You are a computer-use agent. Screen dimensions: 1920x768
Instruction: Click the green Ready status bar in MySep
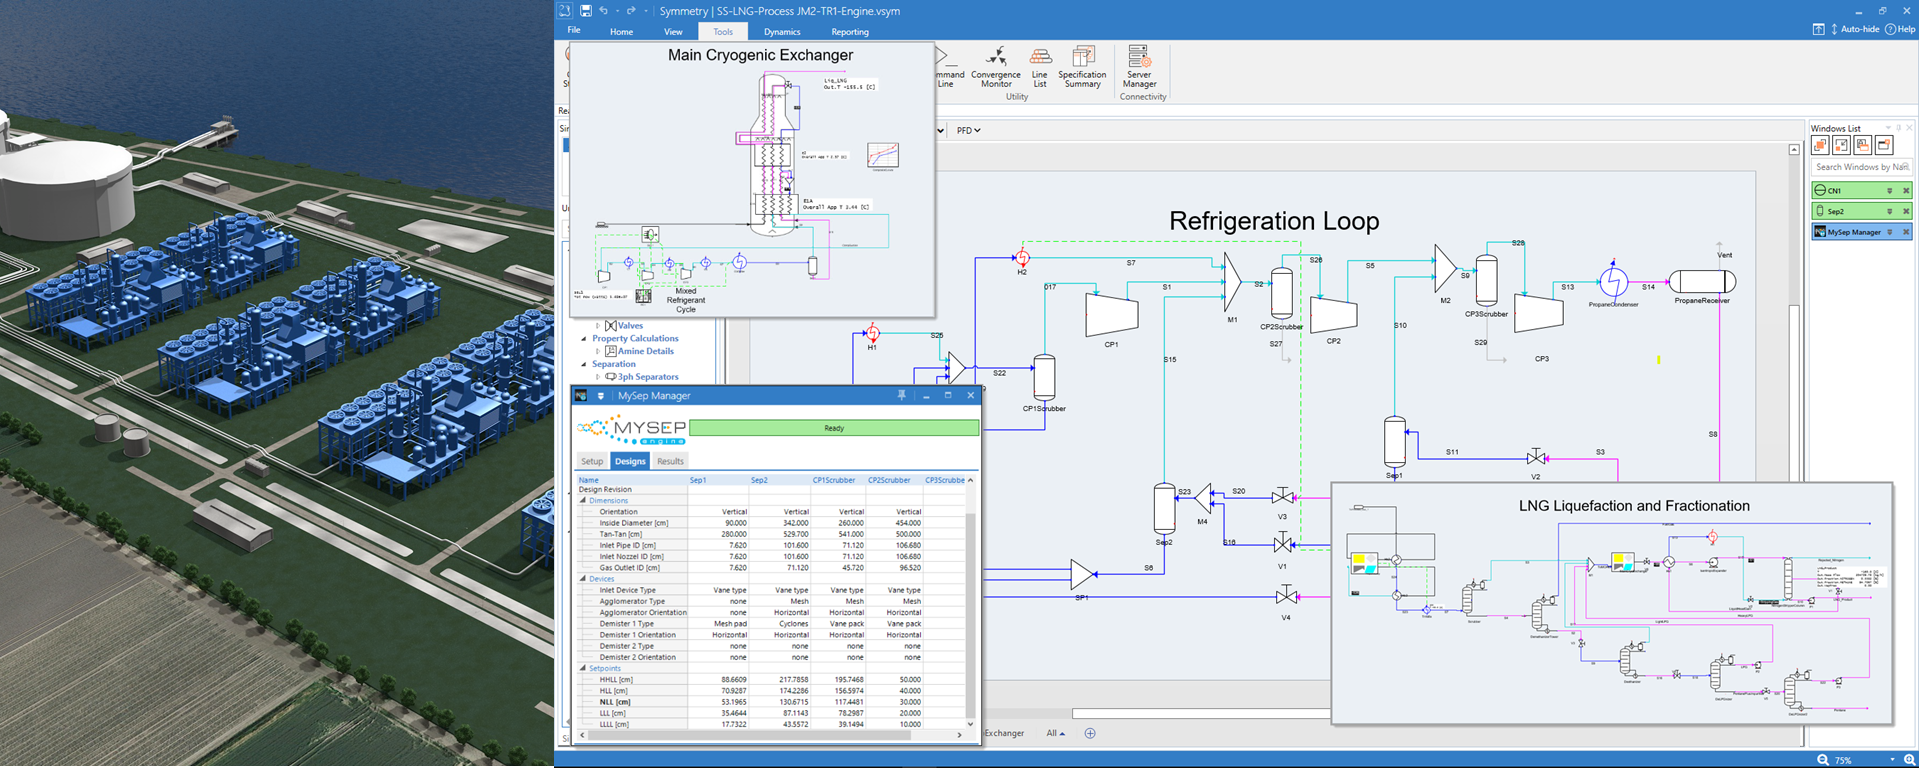[834, 428]
